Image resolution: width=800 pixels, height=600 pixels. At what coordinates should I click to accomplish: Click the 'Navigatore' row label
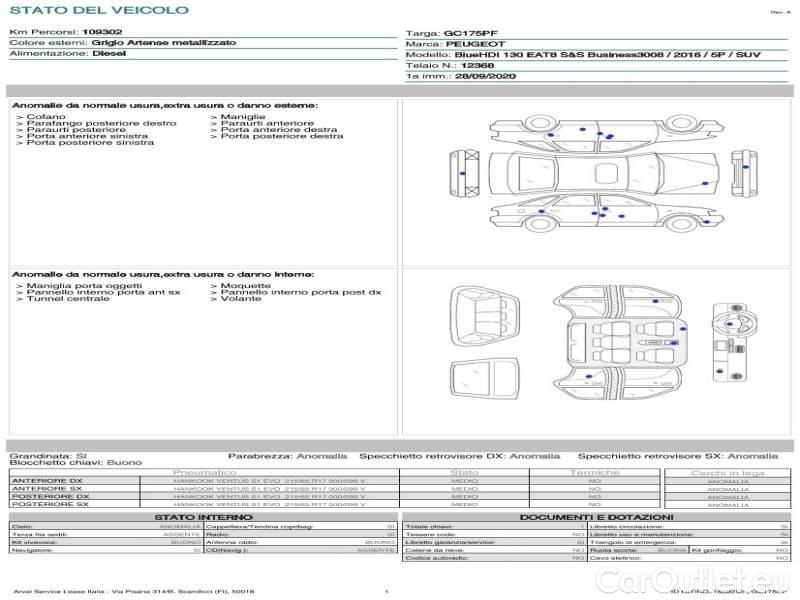(x=32, y=551)
